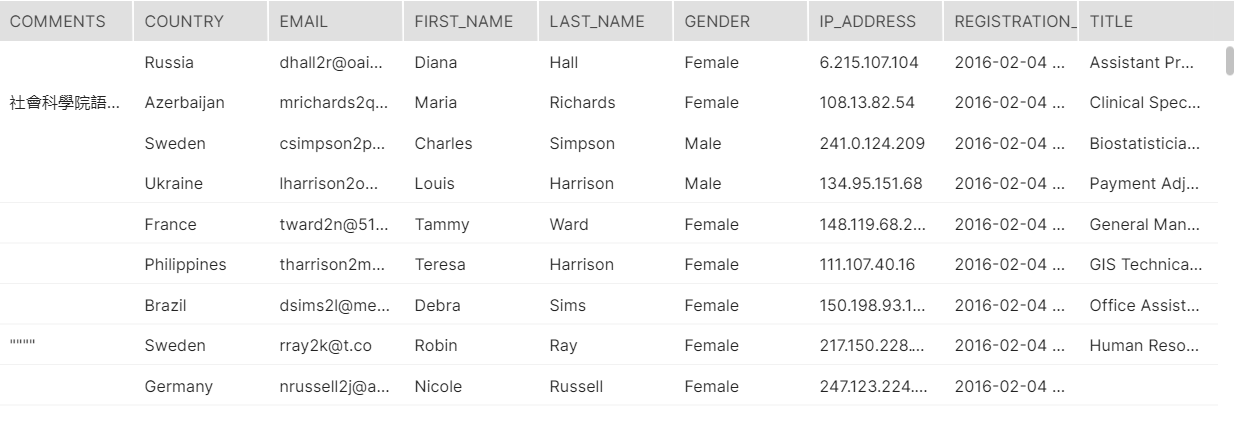
Task: Click the TITLE column header
Action: point(1112,21)
